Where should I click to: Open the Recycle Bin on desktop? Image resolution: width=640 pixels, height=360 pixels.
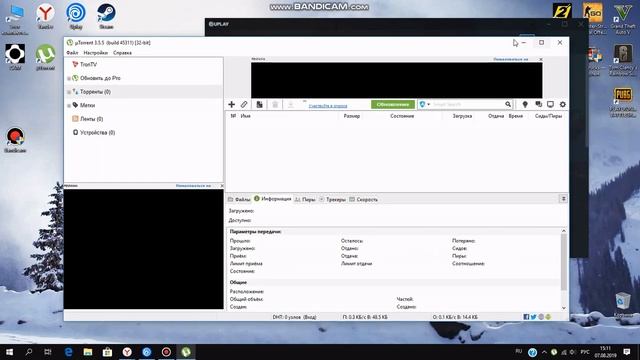point(623,304)
